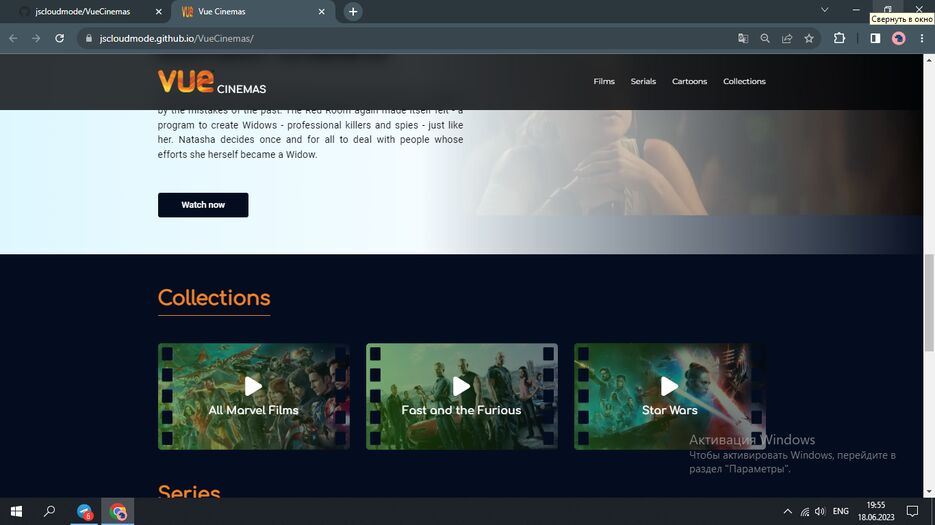Open the Fast and the Furious title text

462,410
